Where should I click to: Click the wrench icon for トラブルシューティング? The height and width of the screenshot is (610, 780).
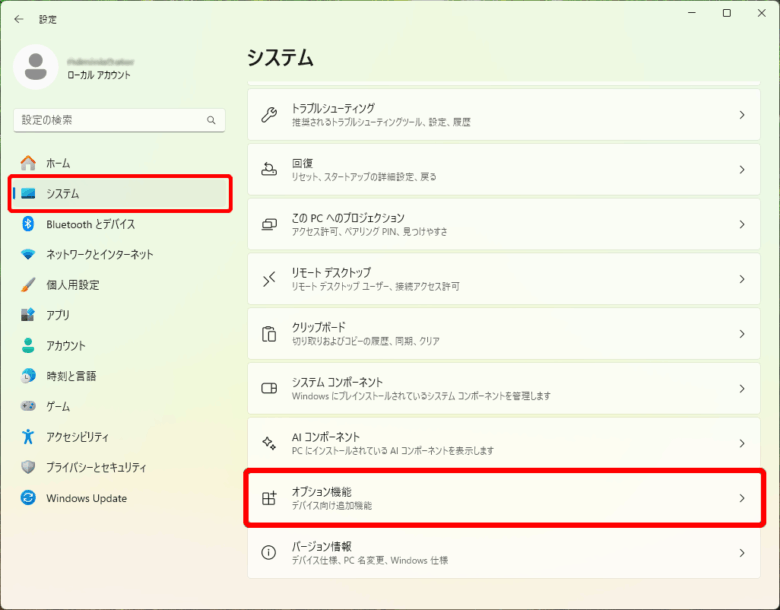(269, 115)
